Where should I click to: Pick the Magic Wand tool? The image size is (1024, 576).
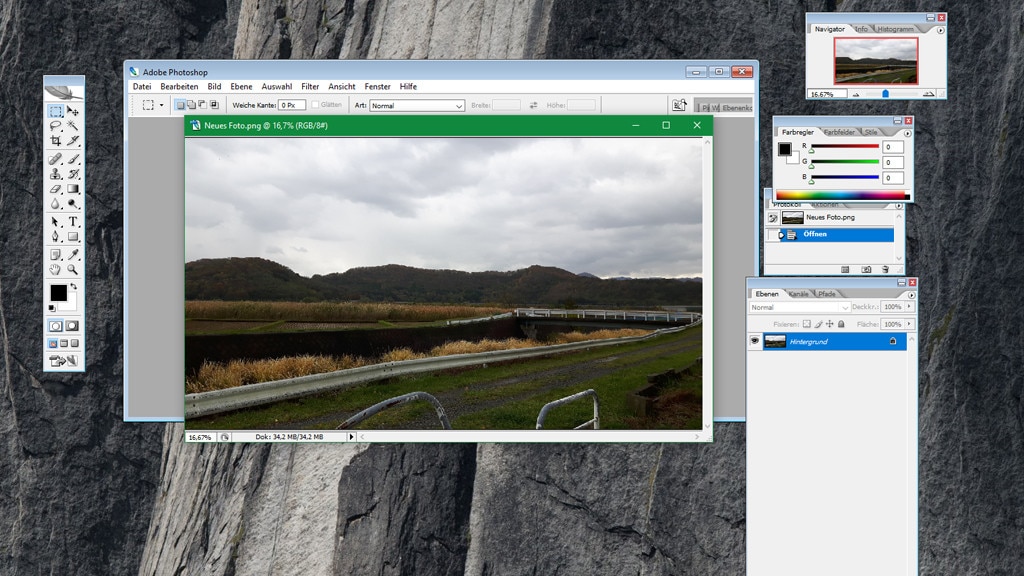click(73, 126)
